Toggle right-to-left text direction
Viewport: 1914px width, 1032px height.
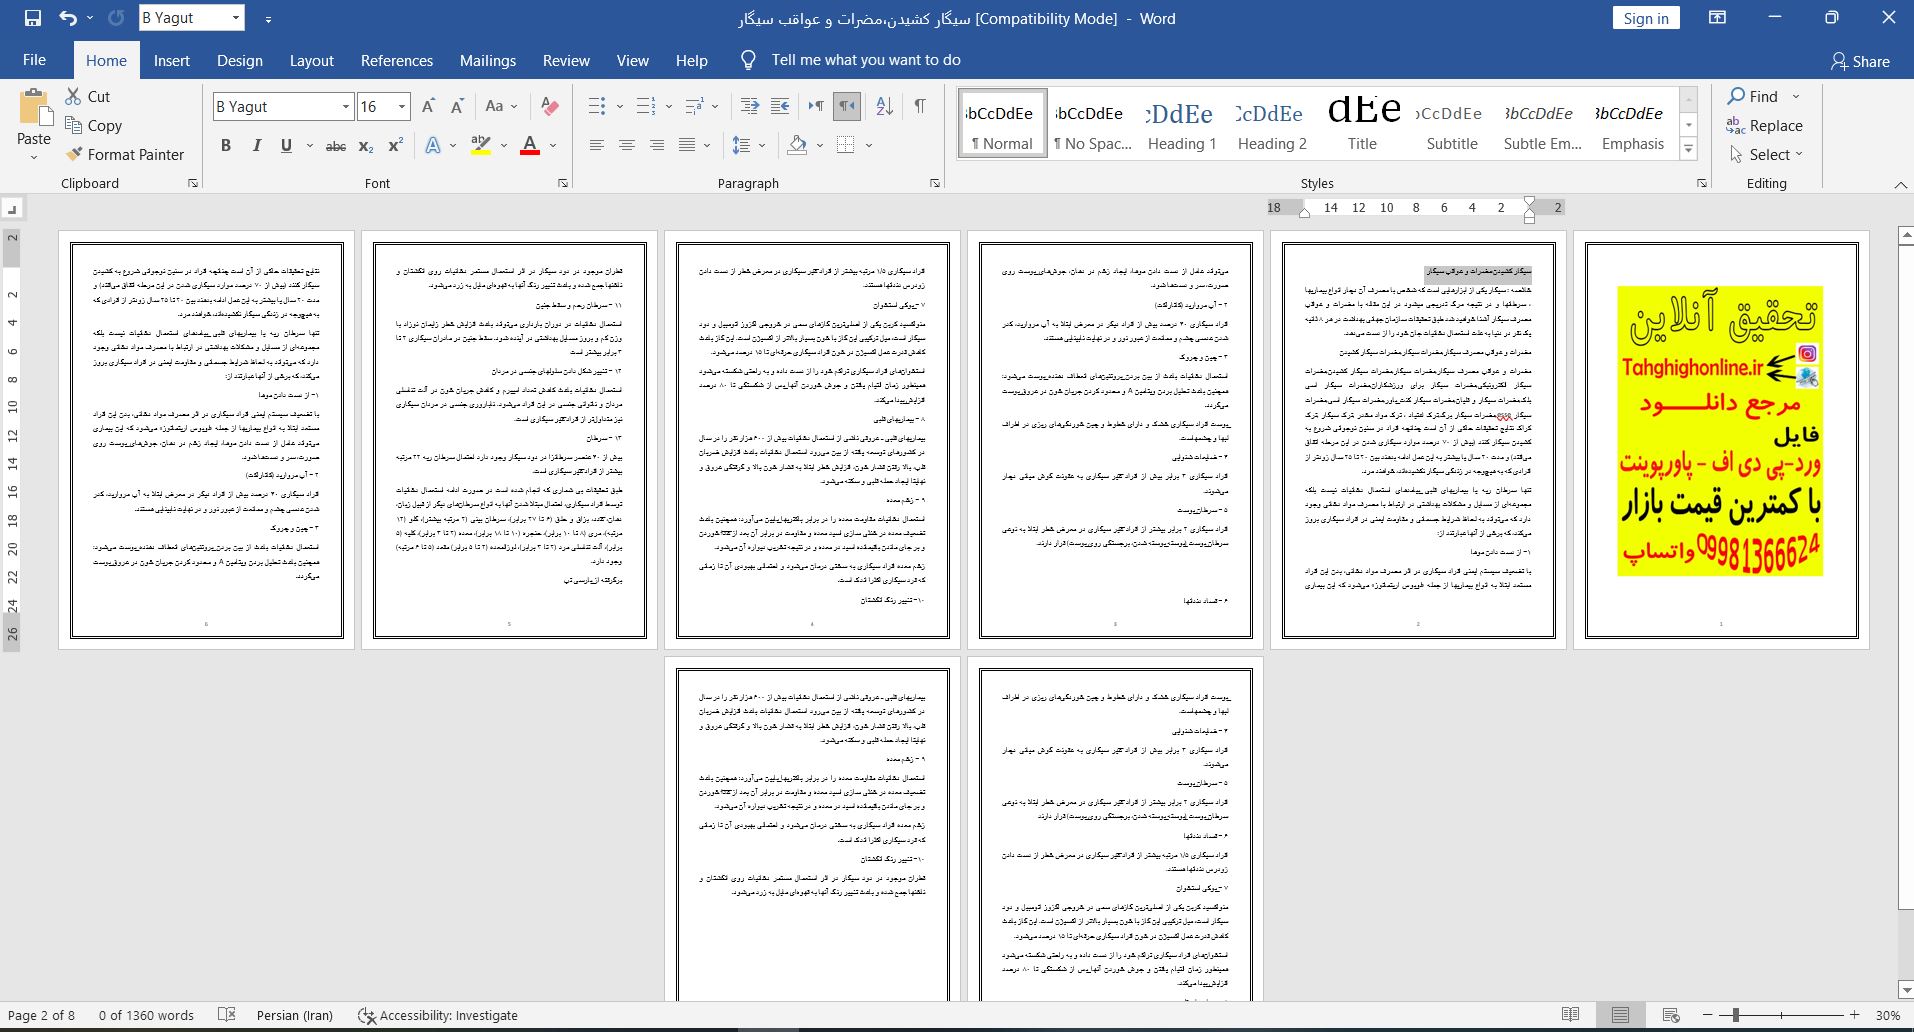coord(846,106)
